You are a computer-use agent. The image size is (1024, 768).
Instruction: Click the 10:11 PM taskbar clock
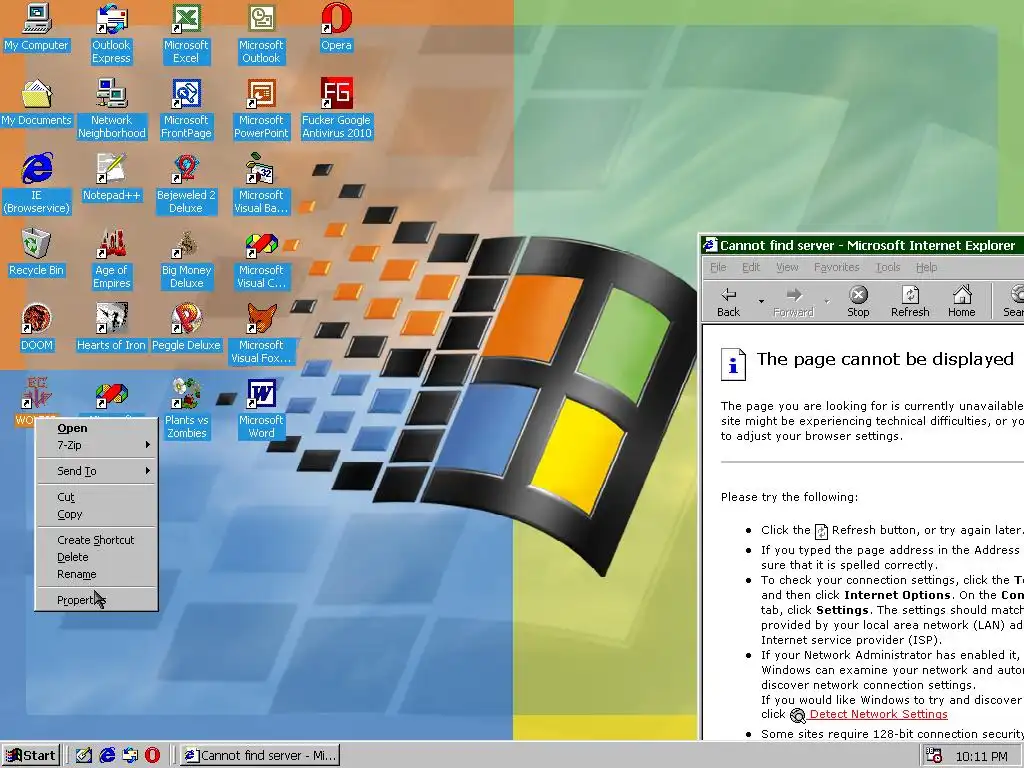coord(981,757)
